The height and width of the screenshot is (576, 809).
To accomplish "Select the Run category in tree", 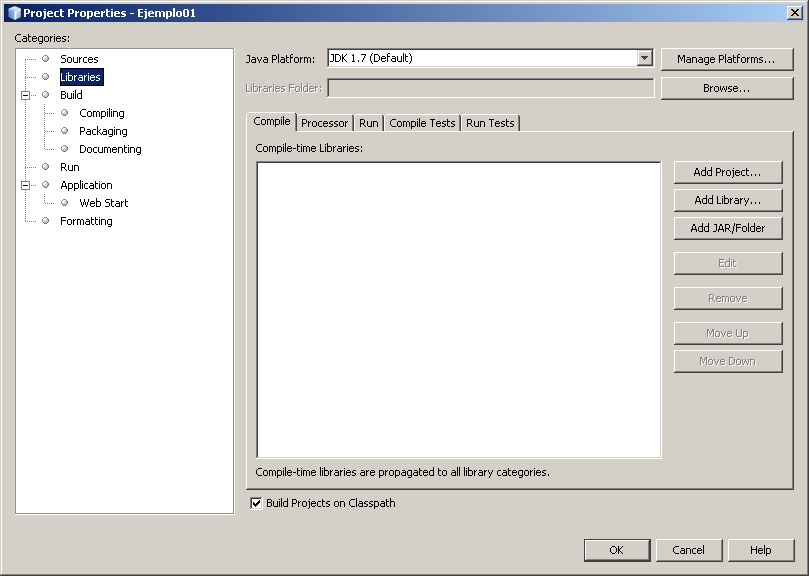I will 70,167.
